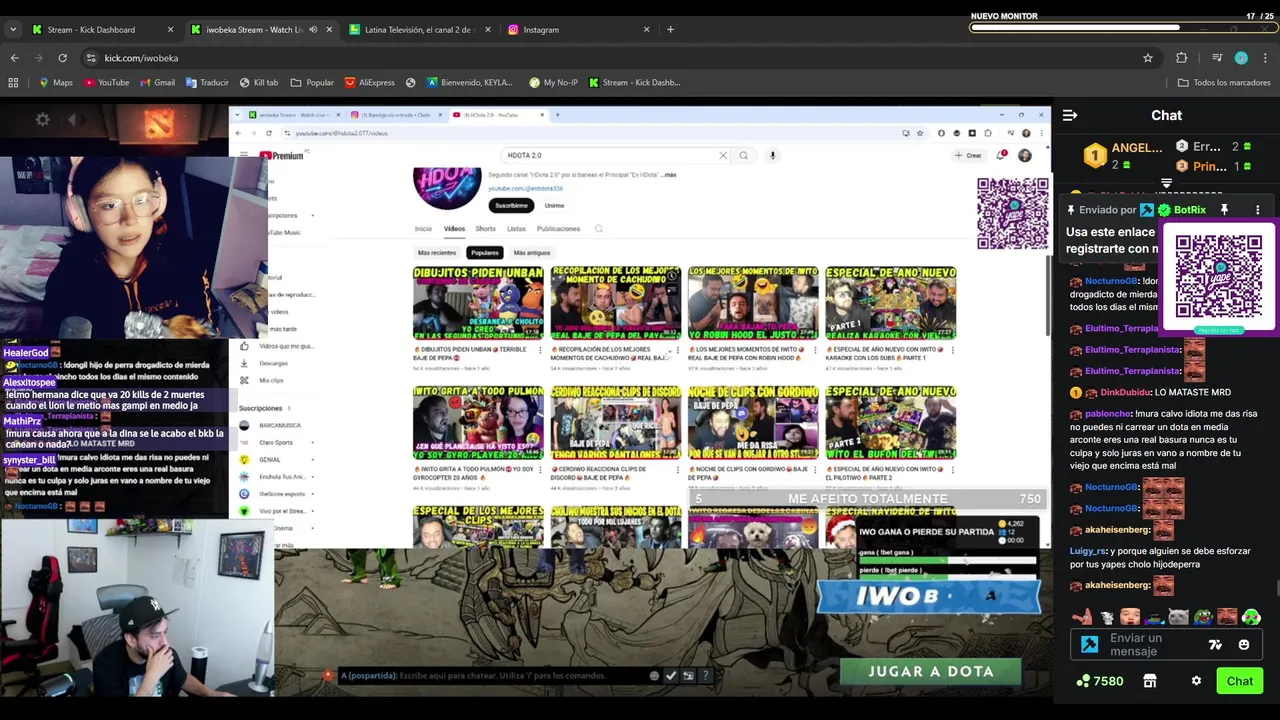Image resolution: width=1280 pixels, height=720 pixels.
Task: Close the Stream - Kick Dashboard tab
Action: pyautogui.click(x=170, y=29)
